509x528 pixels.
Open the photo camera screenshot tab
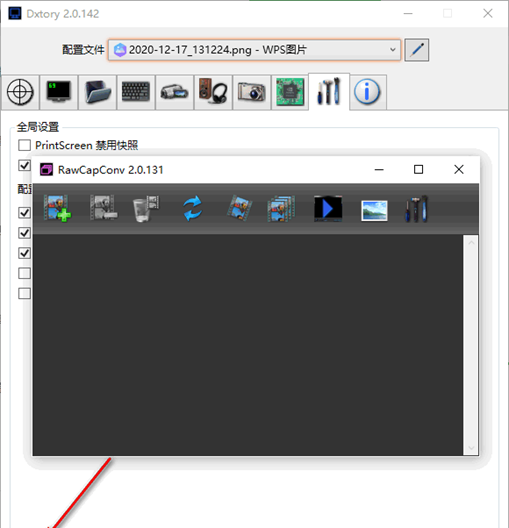point(252,92)
